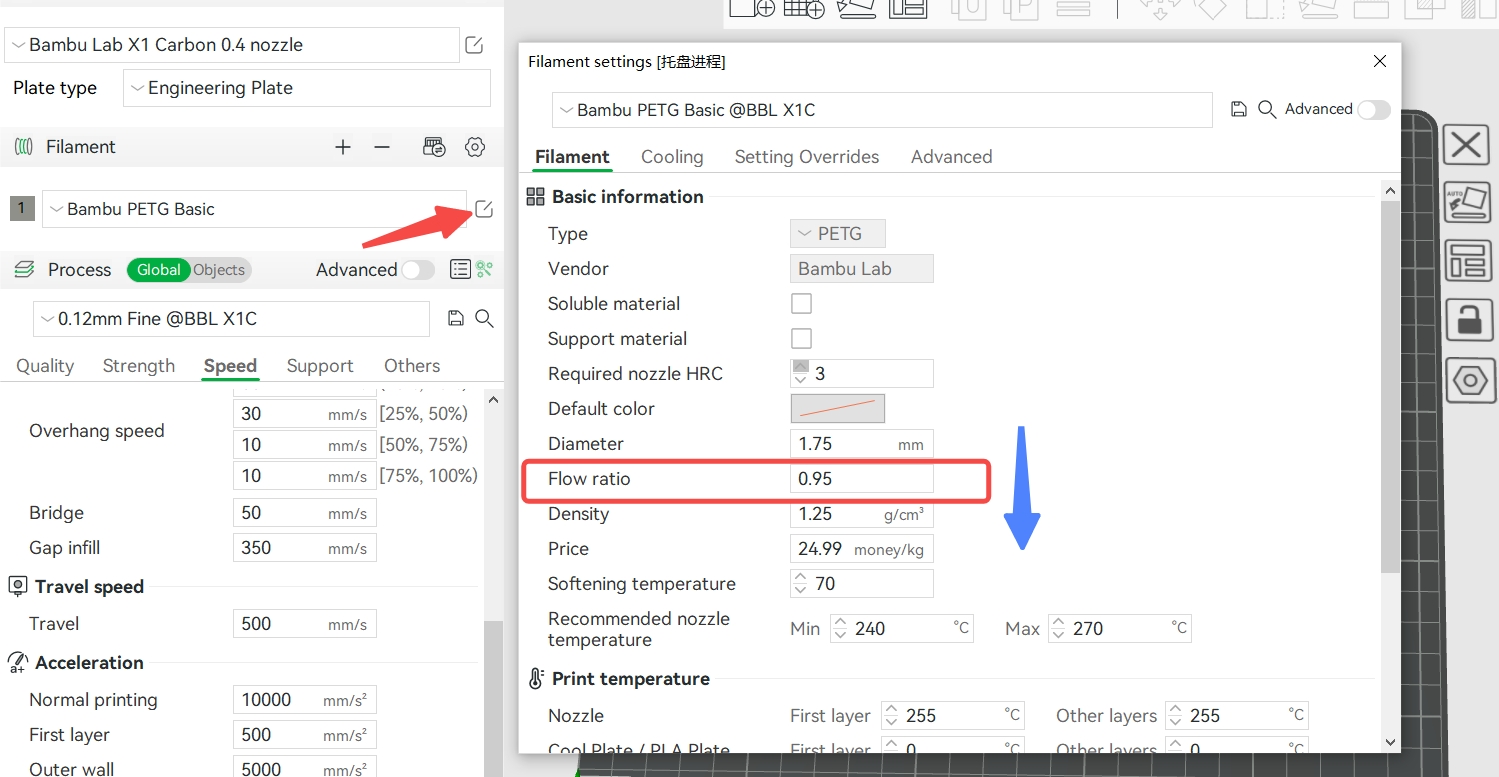Click the Add plate grid icon
The height and width of the screenshot is (777, 1499).
tap(804, 7)
